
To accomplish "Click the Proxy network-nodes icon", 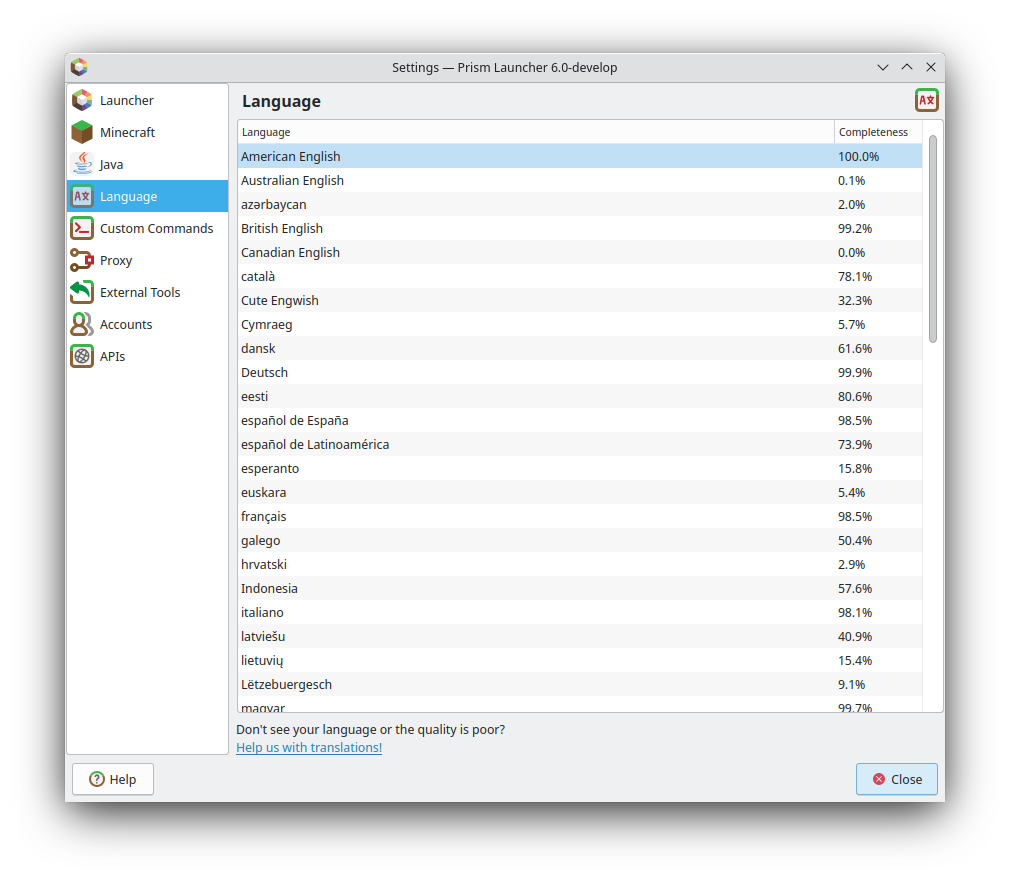I will [81, 260].
